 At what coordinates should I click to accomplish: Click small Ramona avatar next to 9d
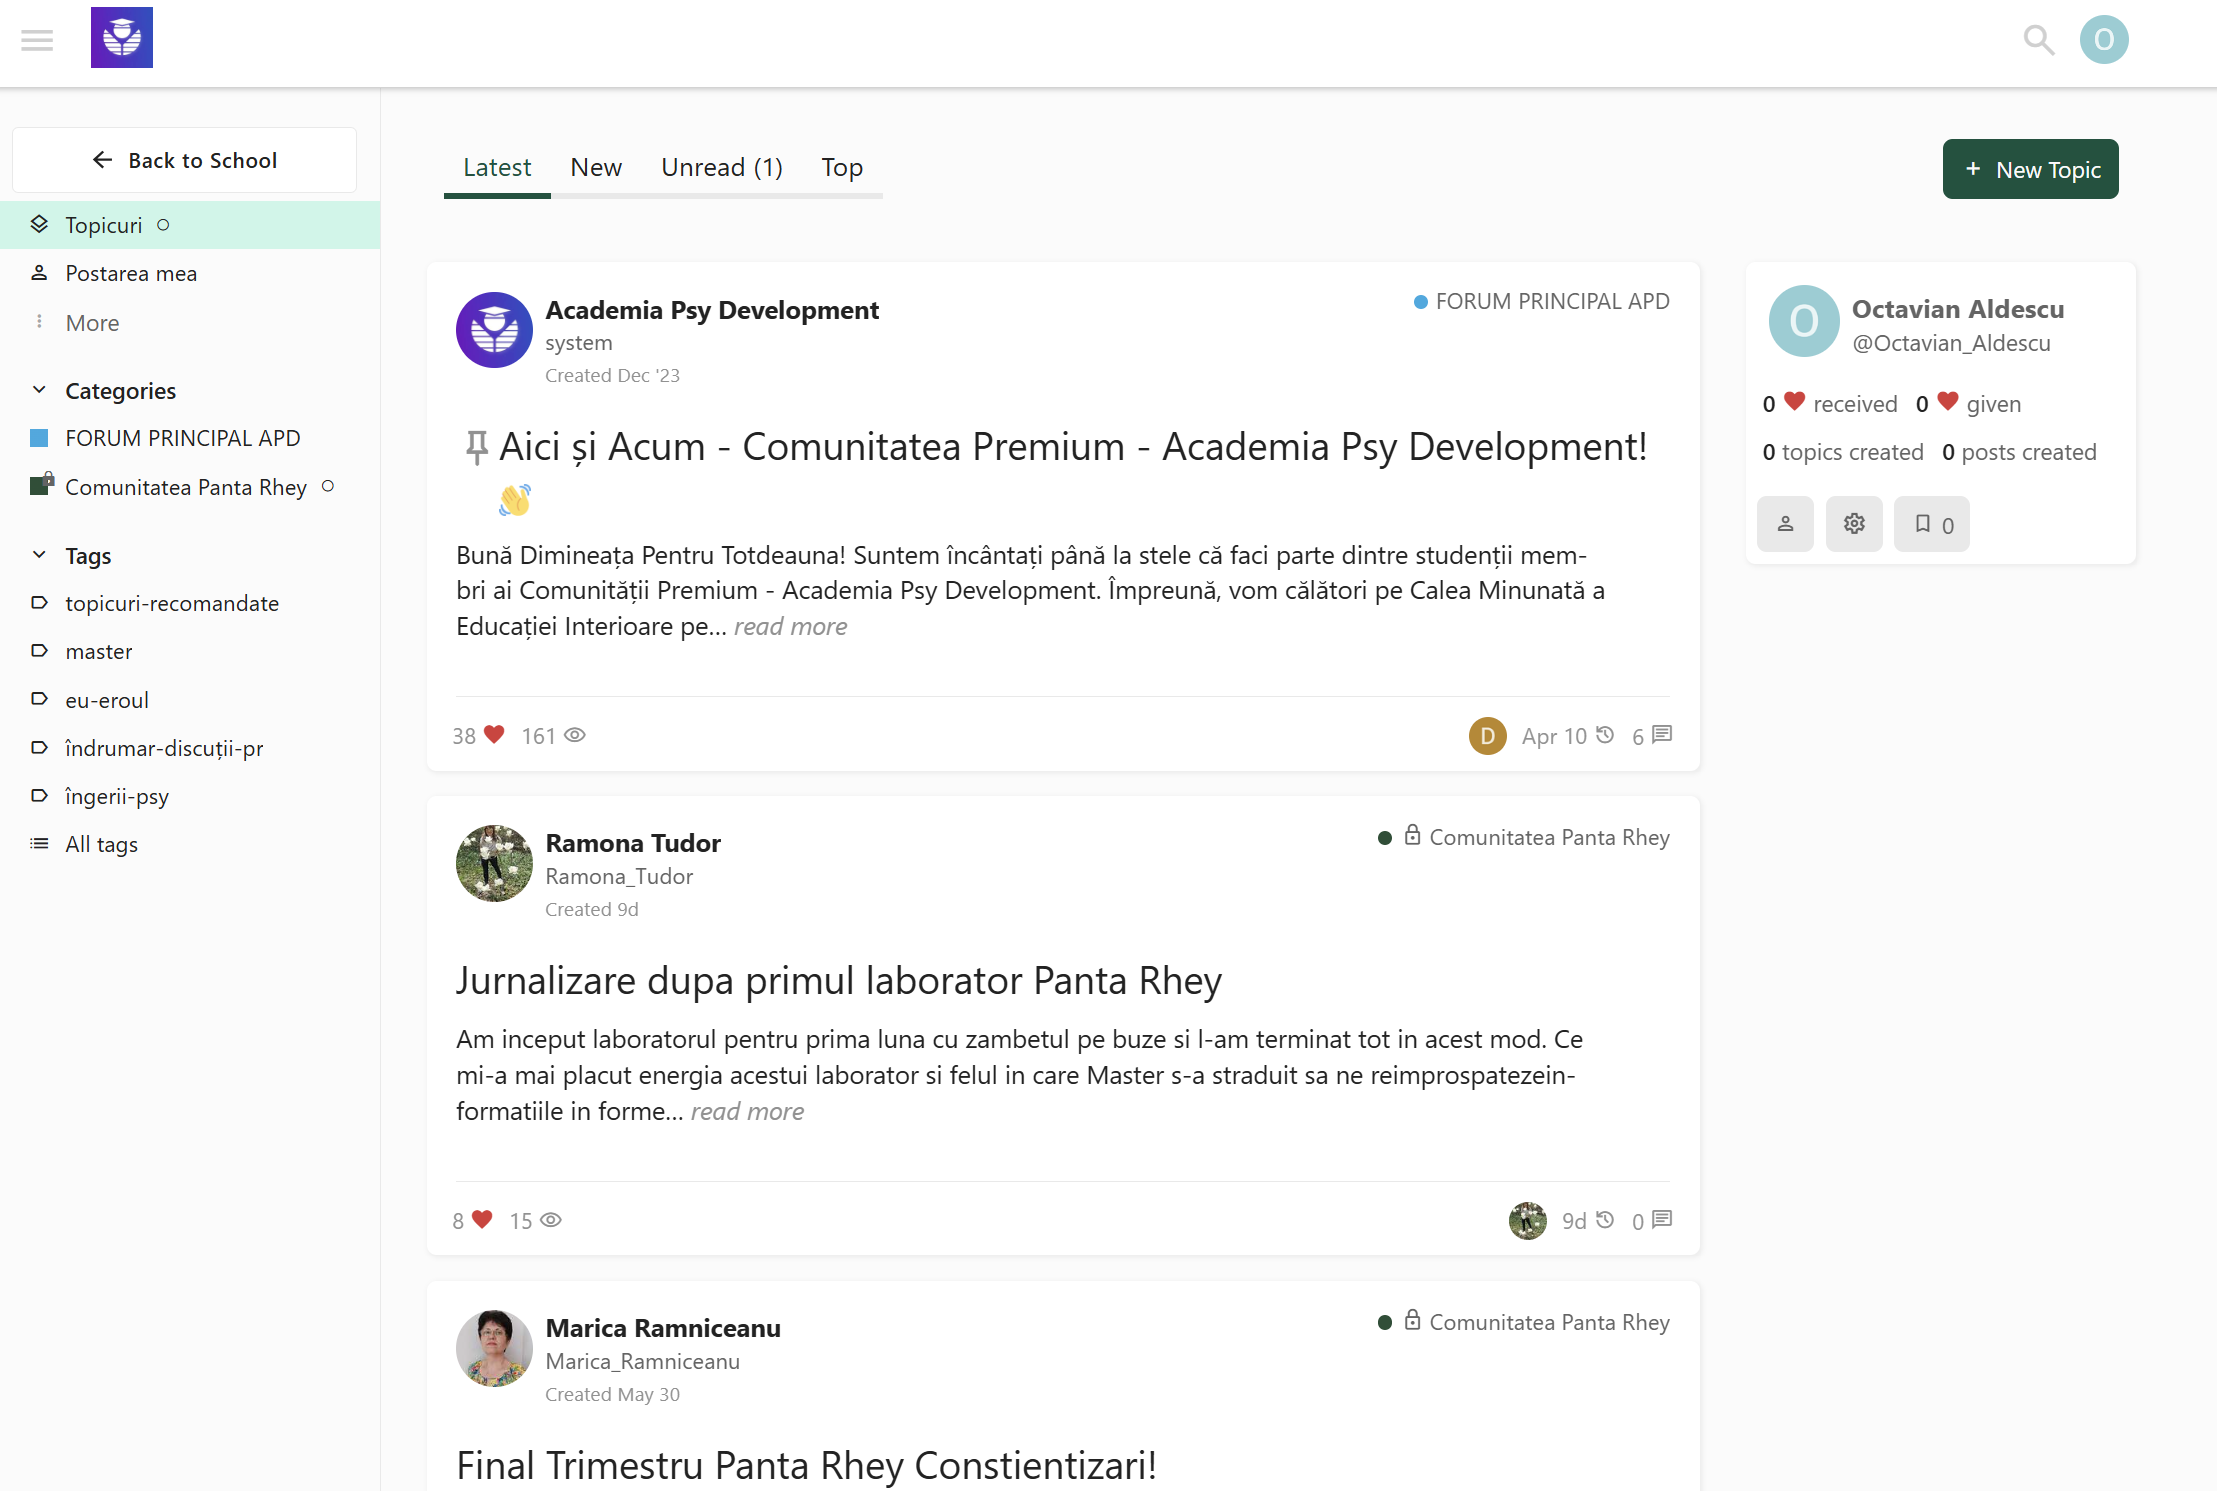coord(1527,1220)
